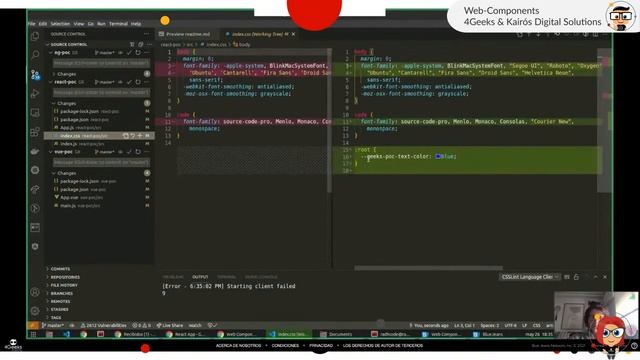640x360 pixels.
Task: Collapse the react-poc repository section
Action: 51,82
